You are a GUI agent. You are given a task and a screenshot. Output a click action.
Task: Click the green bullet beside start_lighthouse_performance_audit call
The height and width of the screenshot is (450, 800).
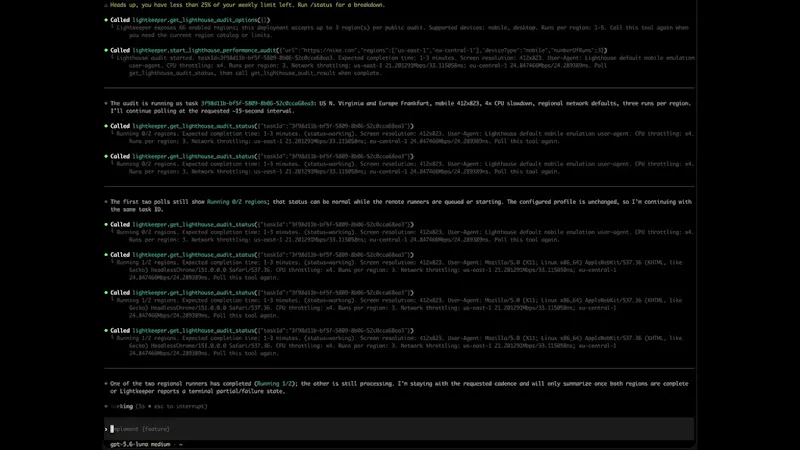pyautogui.click(x=106, y=51)
